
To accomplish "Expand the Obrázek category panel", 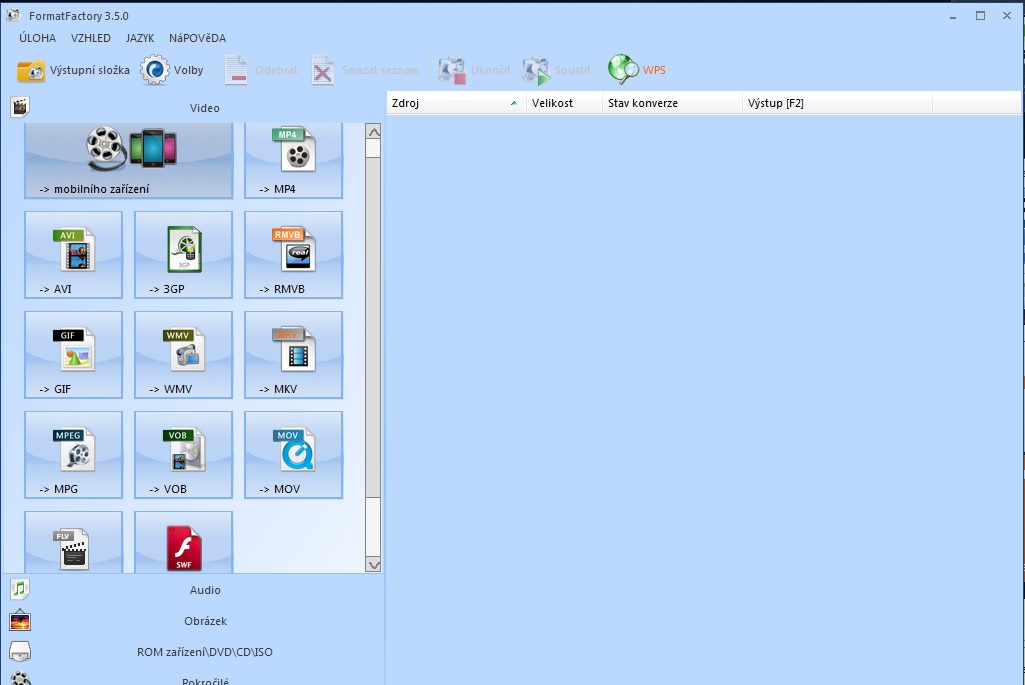I will (x=205, y=621).
